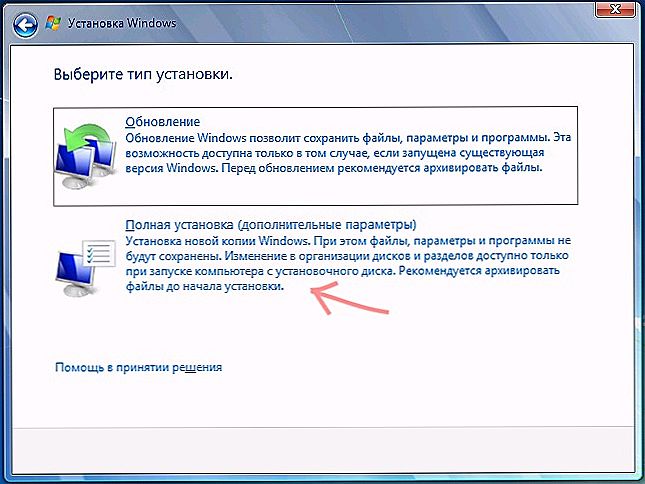
Task: Click the Обновление Windows позволит сохранить description
Action: [x=348, y=153]
